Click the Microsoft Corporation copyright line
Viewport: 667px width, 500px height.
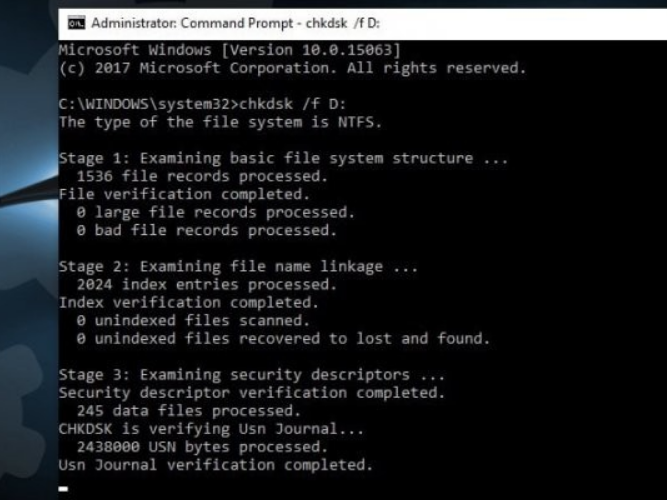(x=292, y=68)
